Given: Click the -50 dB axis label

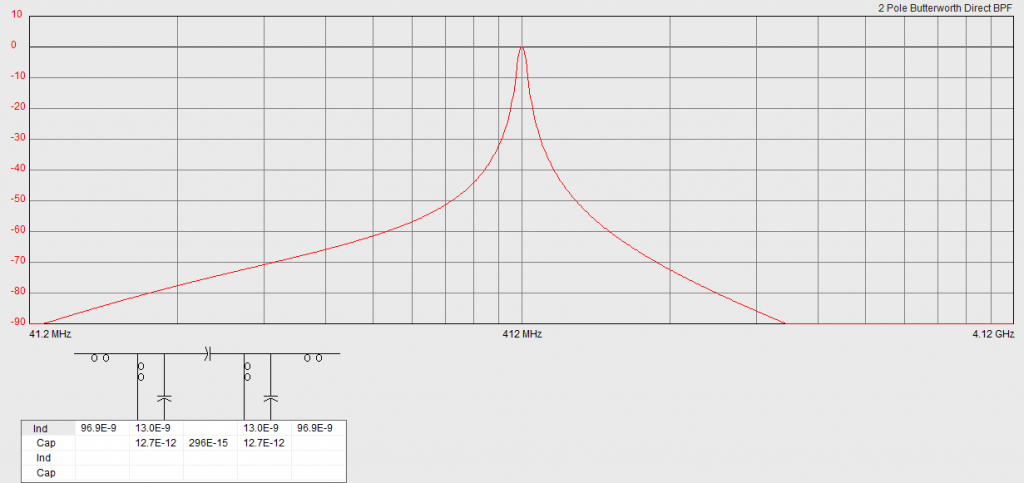Looking at the screenshot, I should click(x=16, y=200).
